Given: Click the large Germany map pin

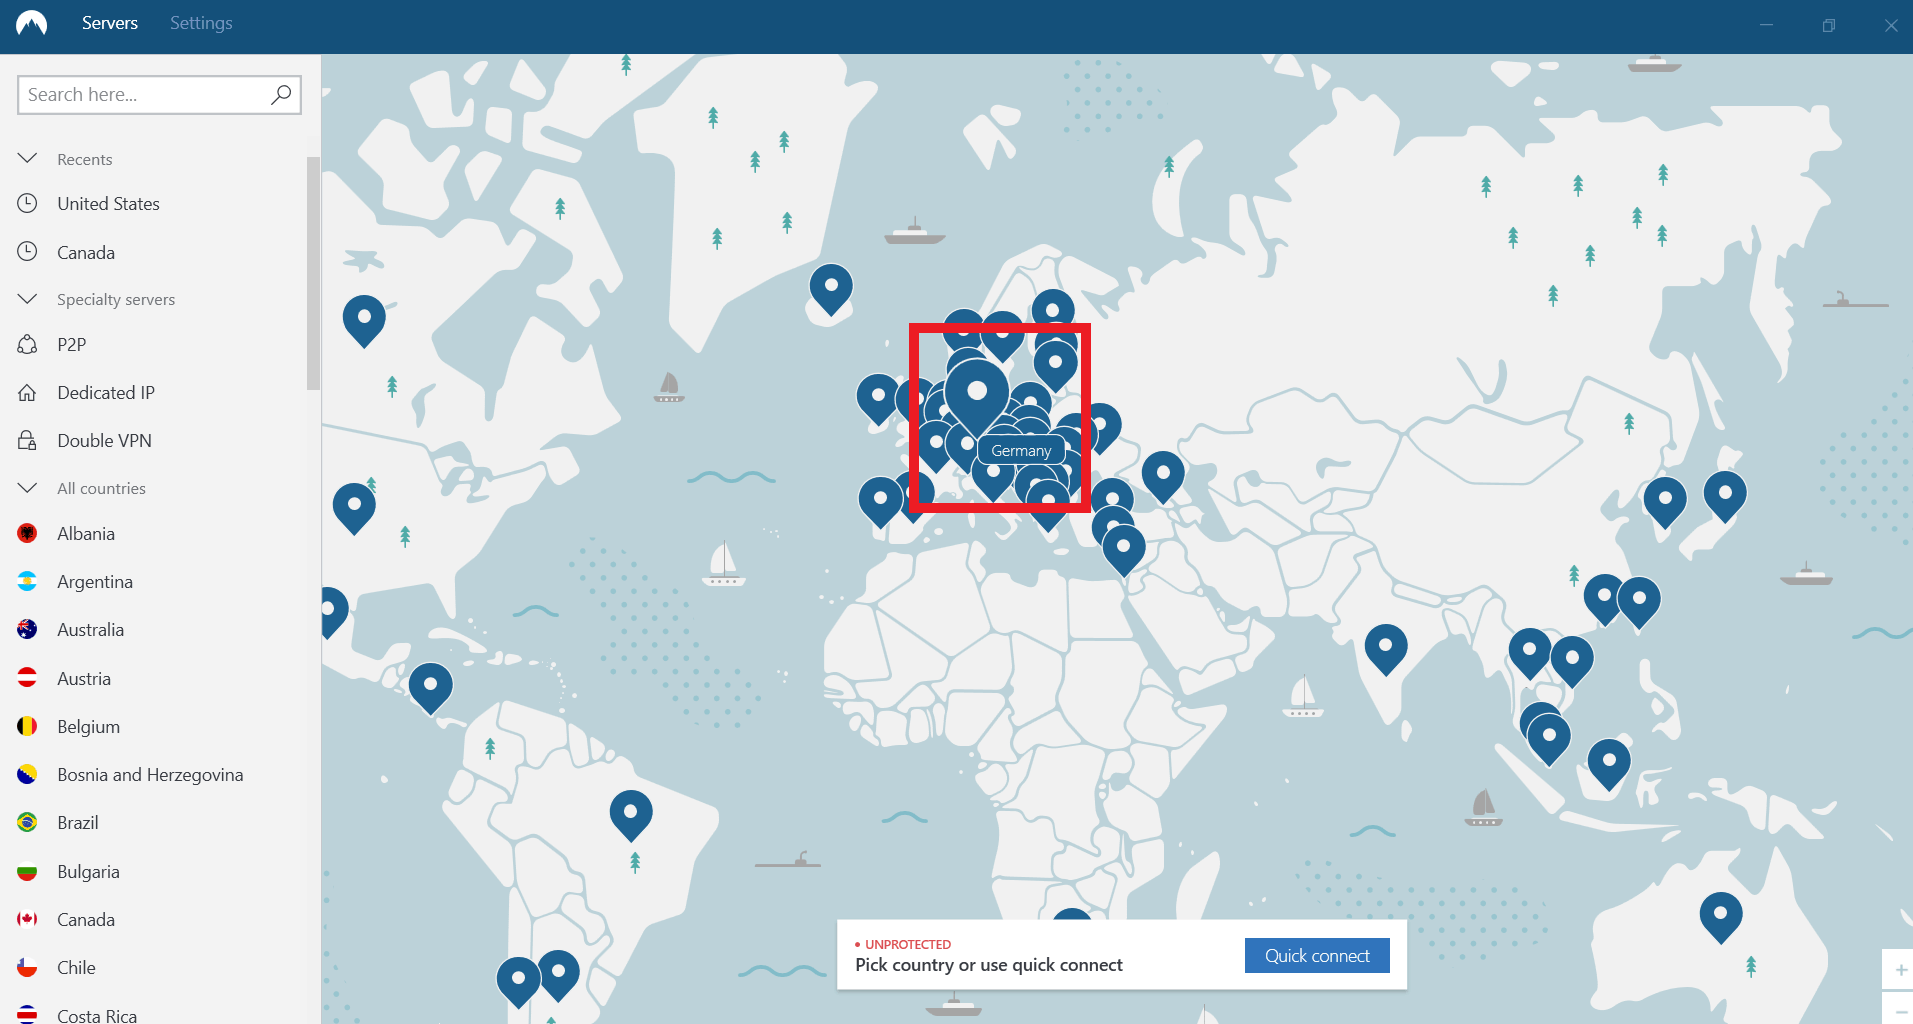Looking at the screenshot, I should [x=977, y=395].
